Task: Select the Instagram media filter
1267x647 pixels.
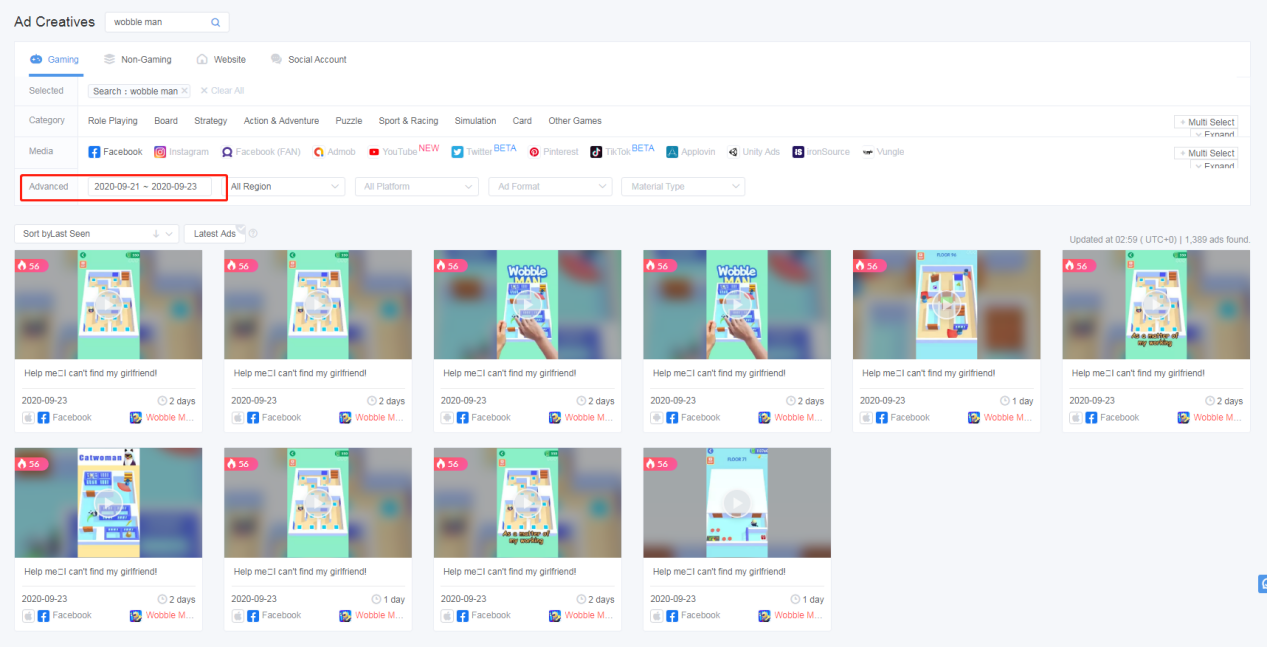Action: click(x=181, y=152)
